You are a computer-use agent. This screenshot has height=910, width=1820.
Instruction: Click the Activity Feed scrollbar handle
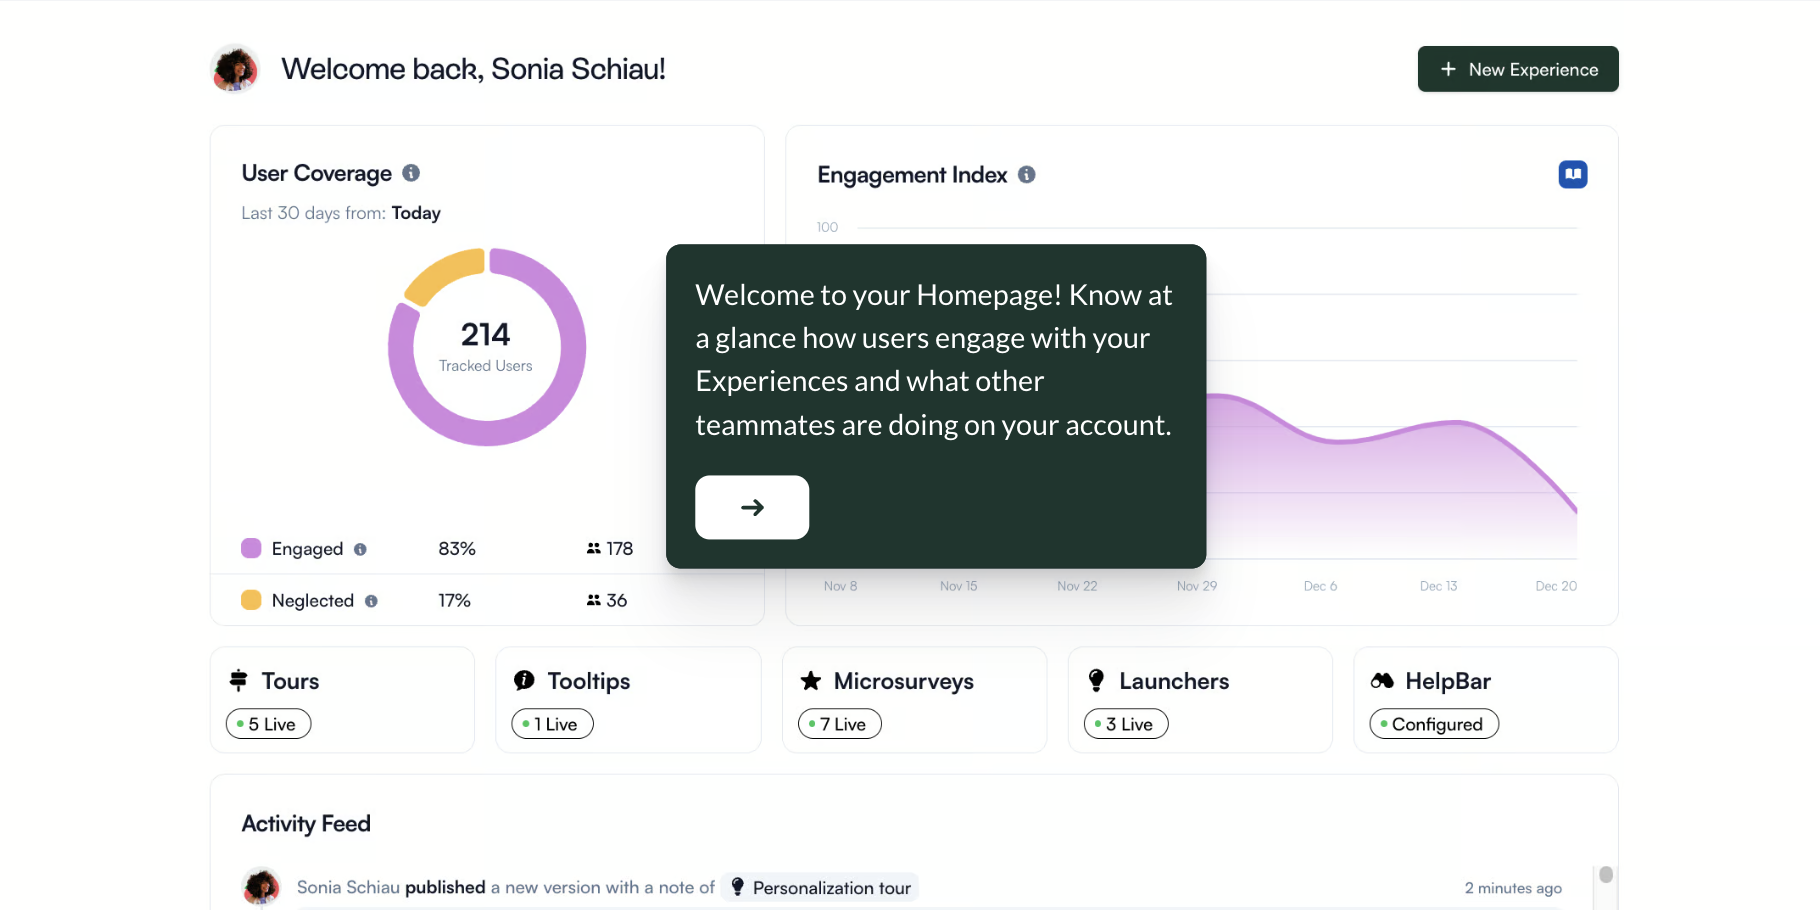1605,875
